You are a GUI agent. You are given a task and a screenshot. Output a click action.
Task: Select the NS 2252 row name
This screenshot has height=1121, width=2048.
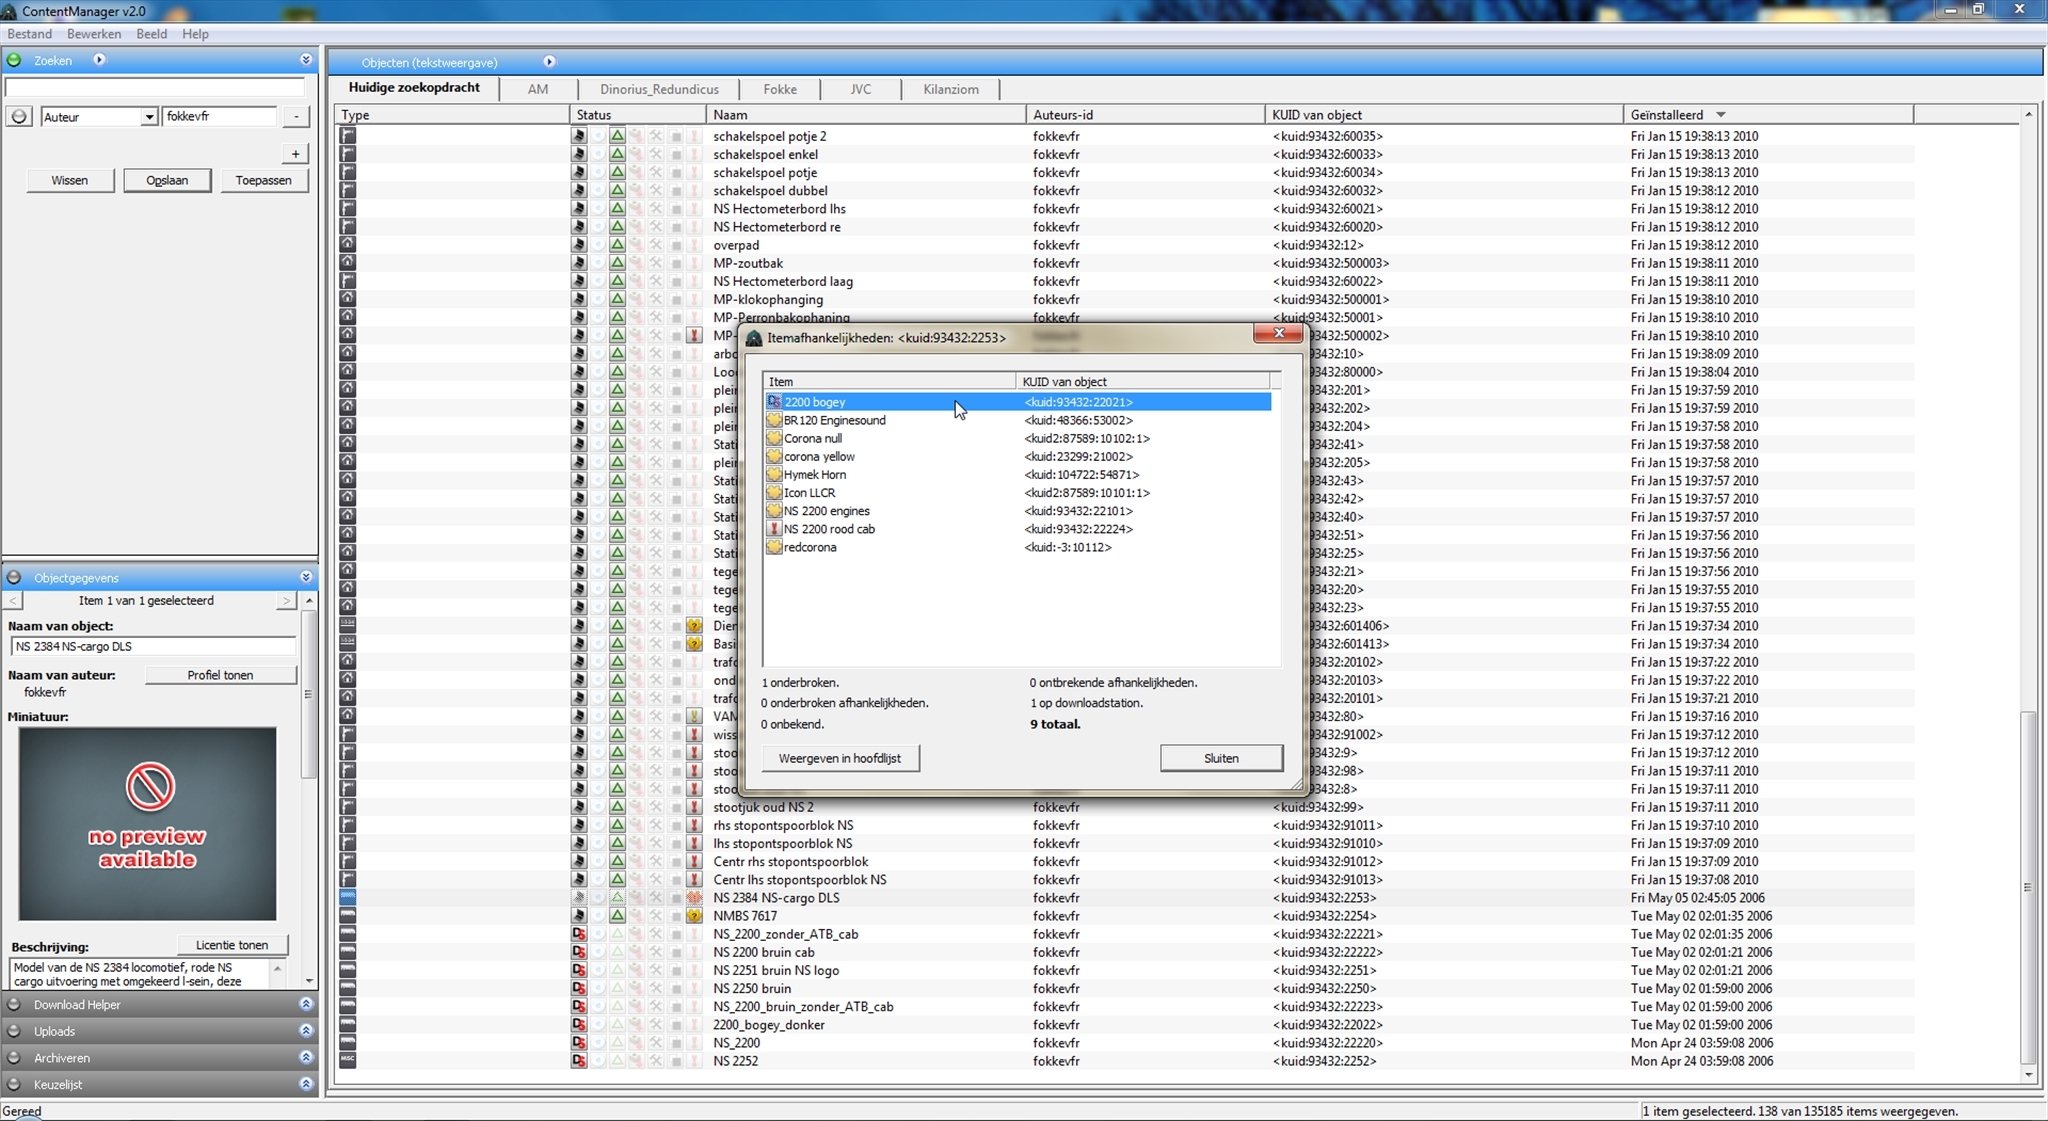[735, 1061]
